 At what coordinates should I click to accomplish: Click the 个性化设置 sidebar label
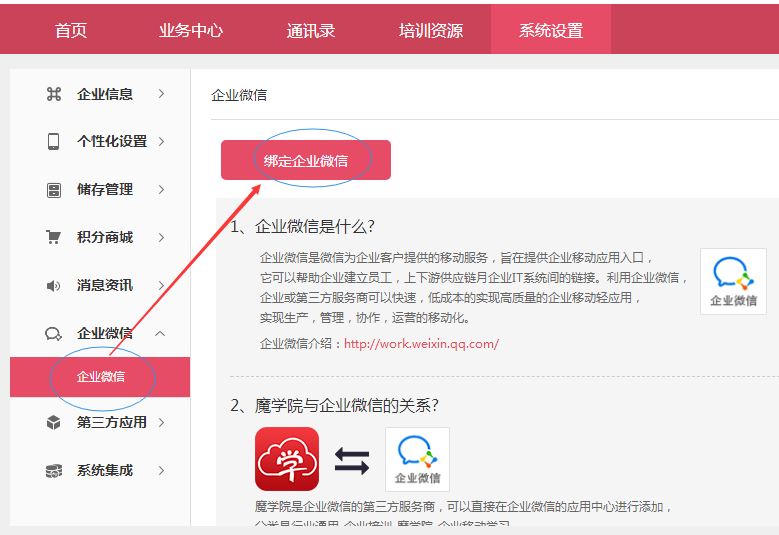pyautogui.click(x=112, y=142)
